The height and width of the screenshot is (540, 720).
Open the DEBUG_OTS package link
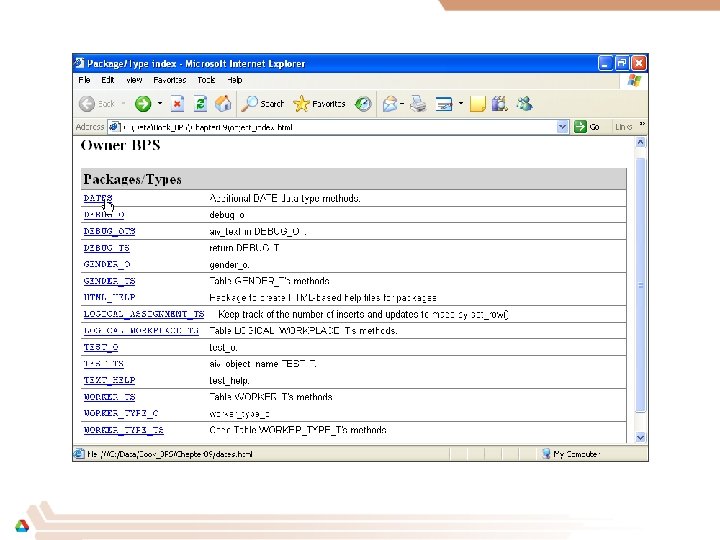(x=109, y=231)
